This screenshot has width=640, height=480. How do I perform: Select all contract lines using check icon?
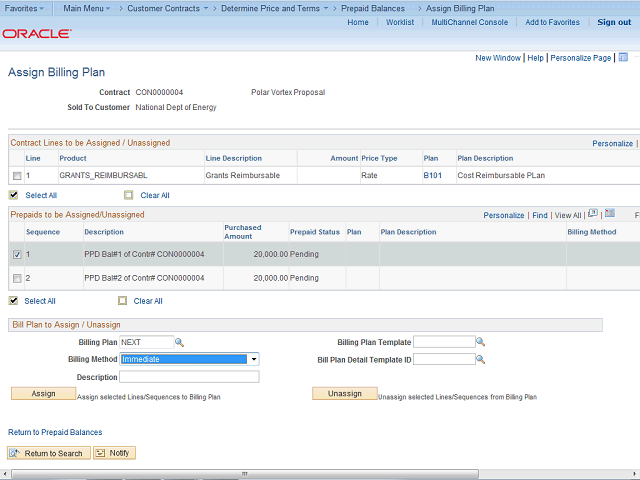click(14, 195)
